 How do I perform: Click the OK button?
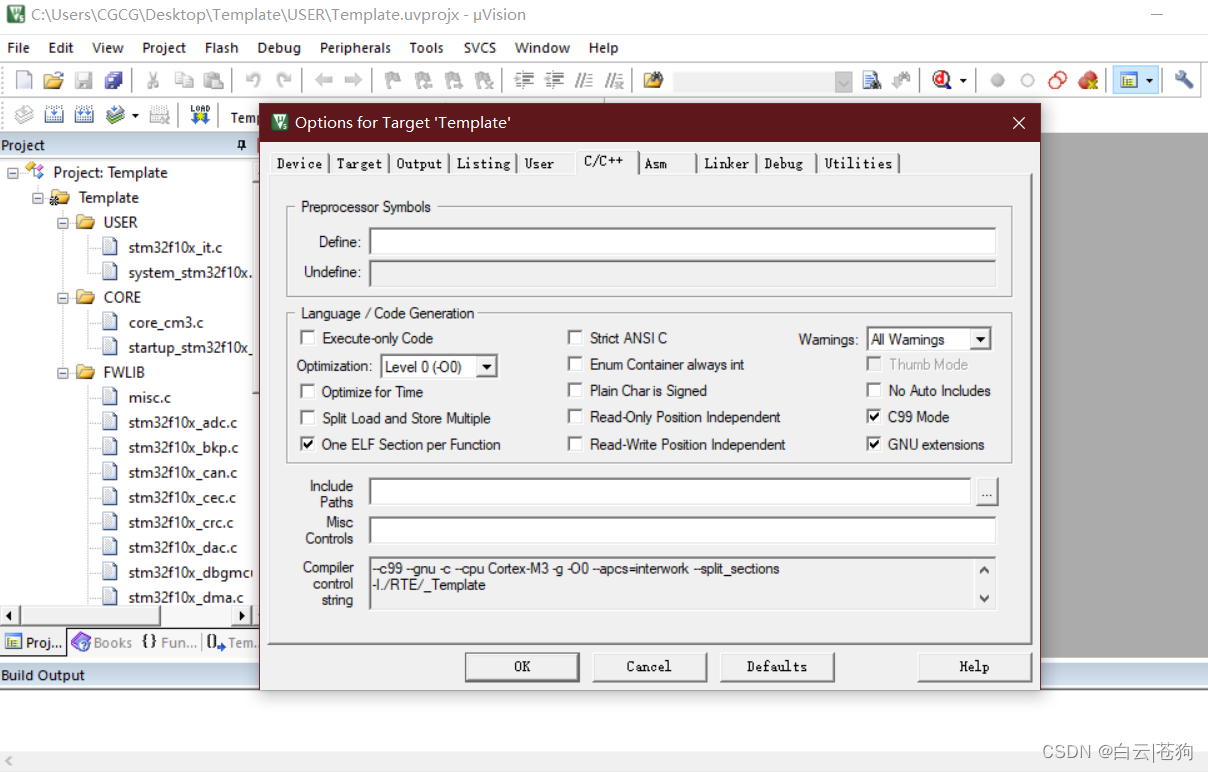[x=522, y=666]
